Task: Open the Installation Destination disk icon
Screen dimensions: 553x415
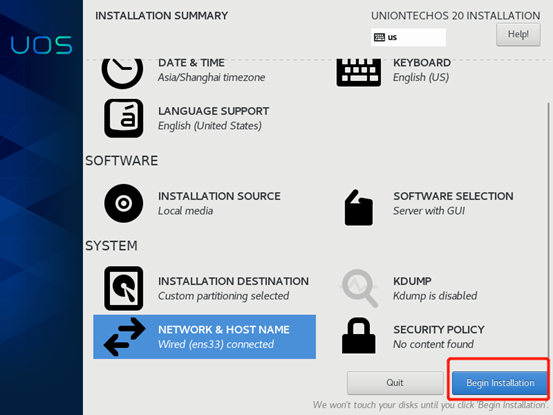Action: 124,288
